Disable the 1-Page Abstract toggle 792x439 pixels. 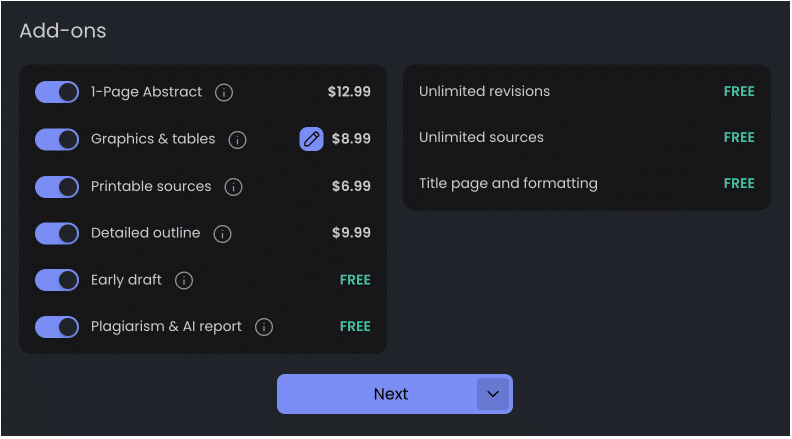(57, 92)
